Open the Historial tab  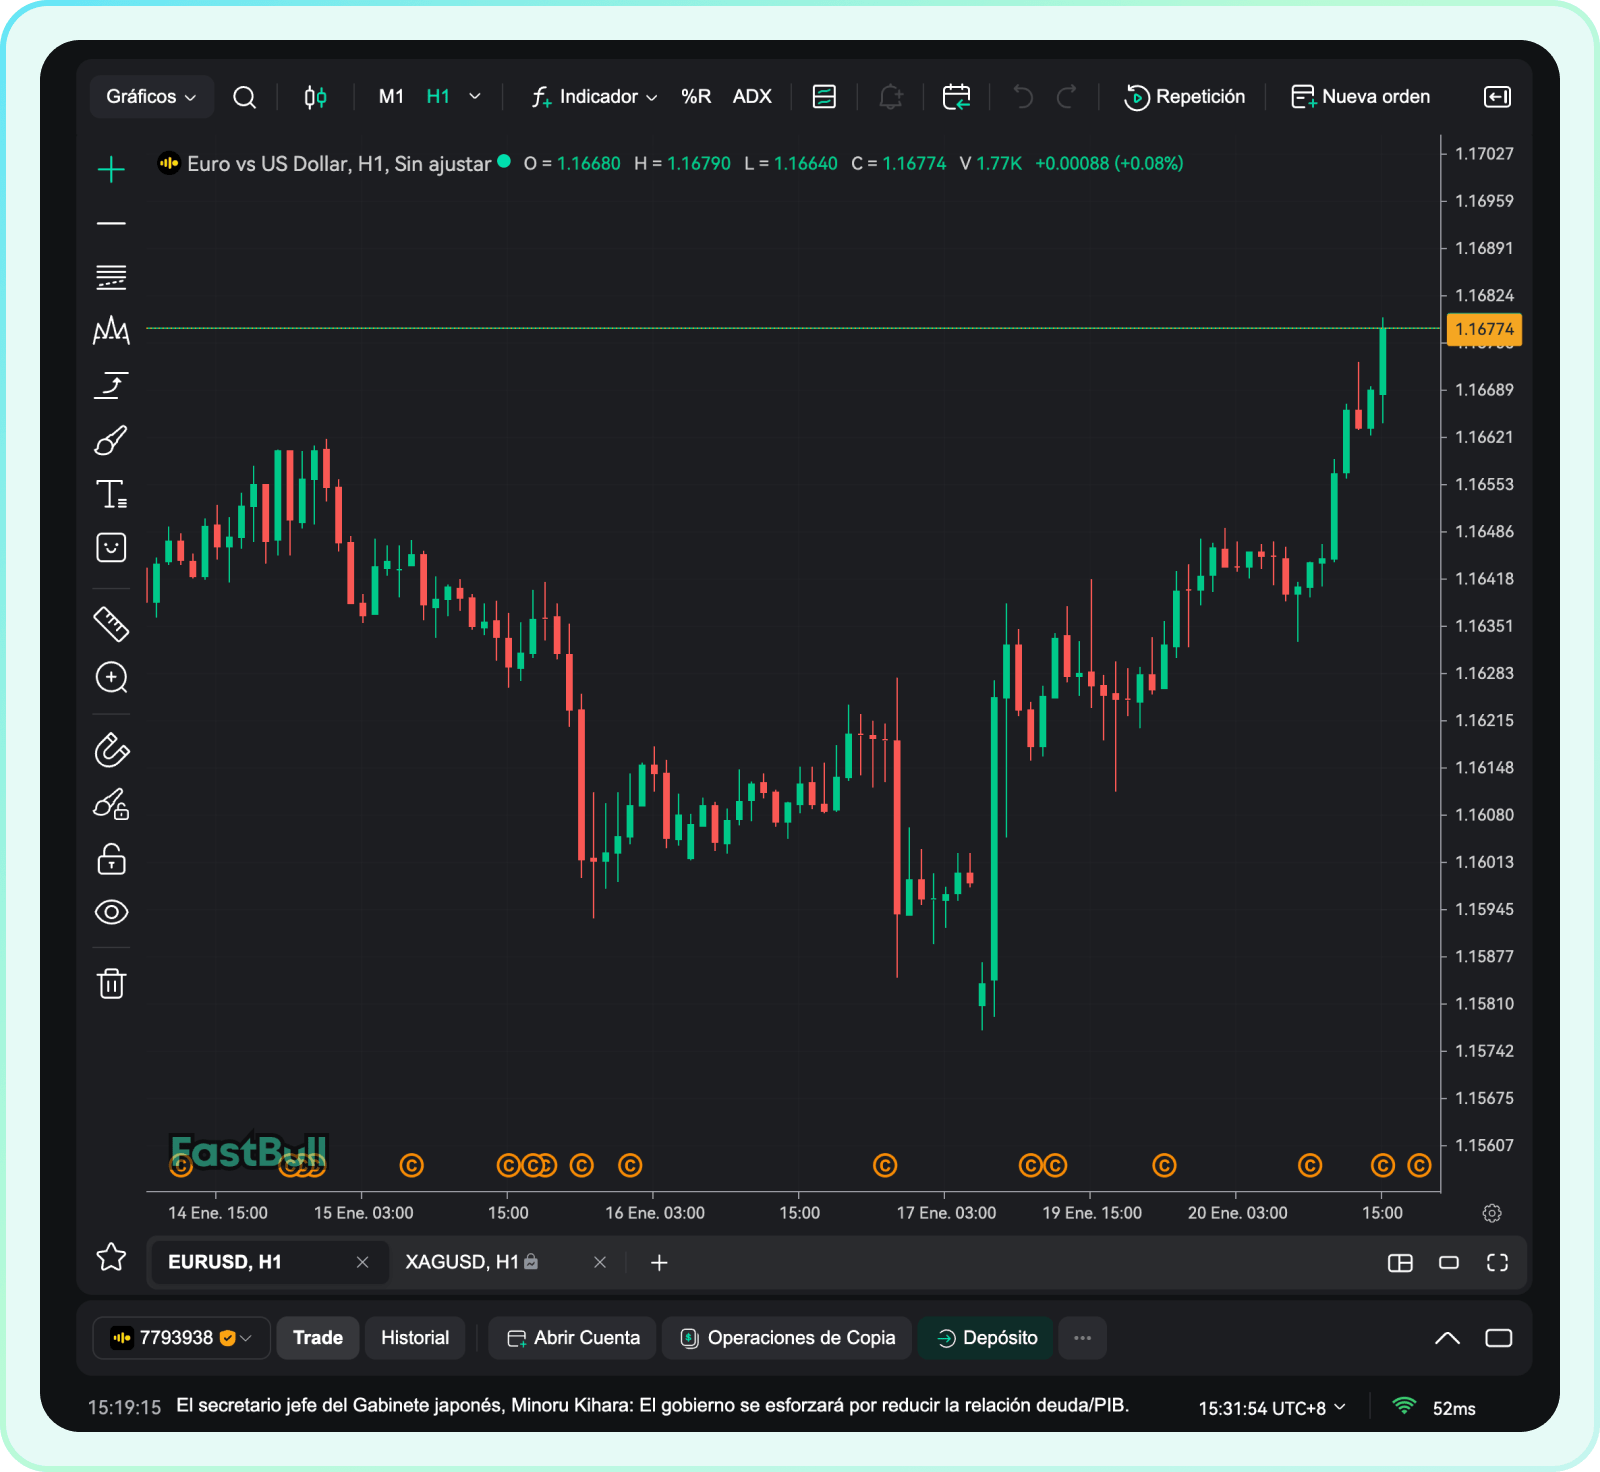click(x=415, y=1338)
